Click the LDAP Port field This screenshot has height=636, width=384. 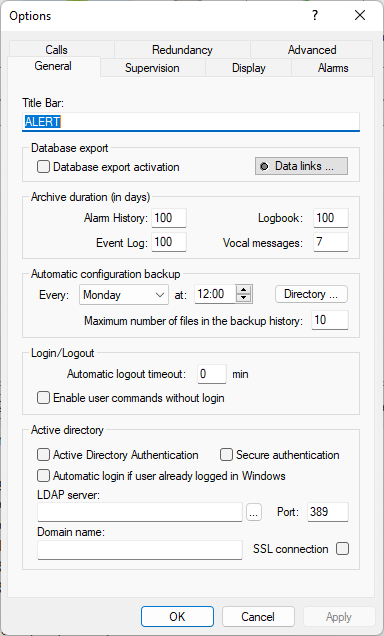tap(328, 512)
